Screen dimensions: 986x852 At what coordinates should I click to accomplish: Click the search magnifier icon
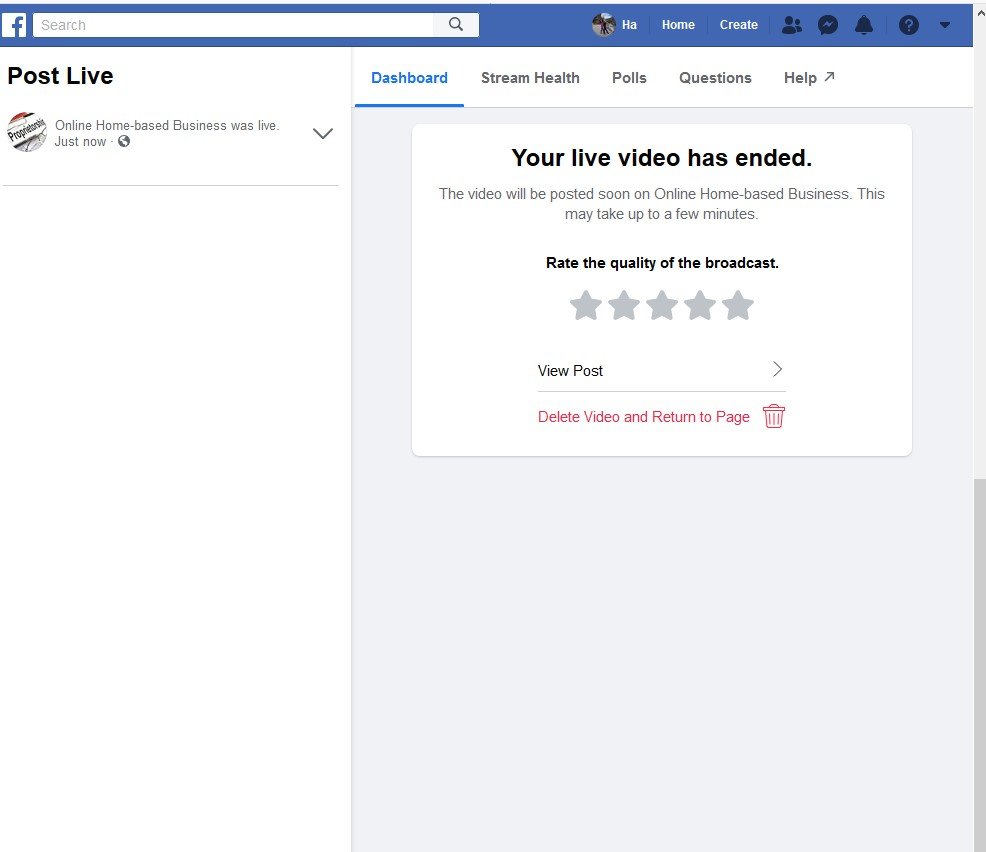pyautogui.click(x=456, y=24)
